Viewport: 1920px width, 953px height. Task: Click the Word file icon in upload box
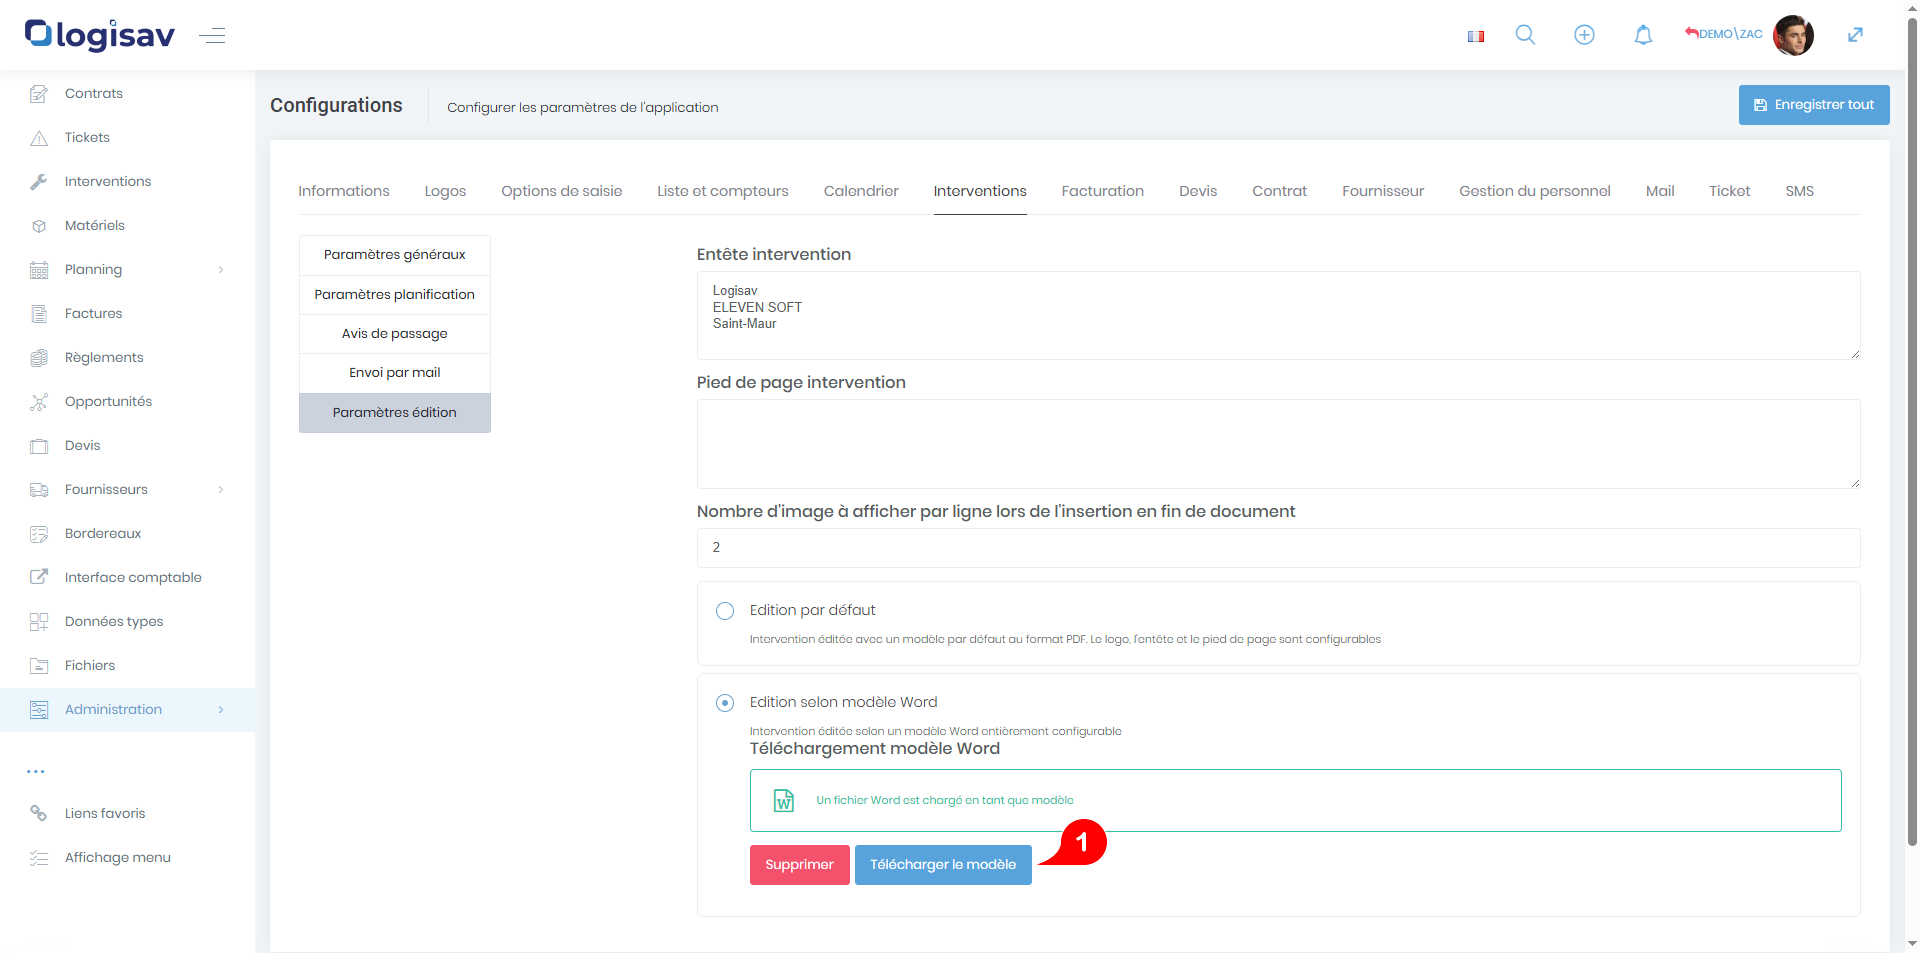click(x=784, y=800)
